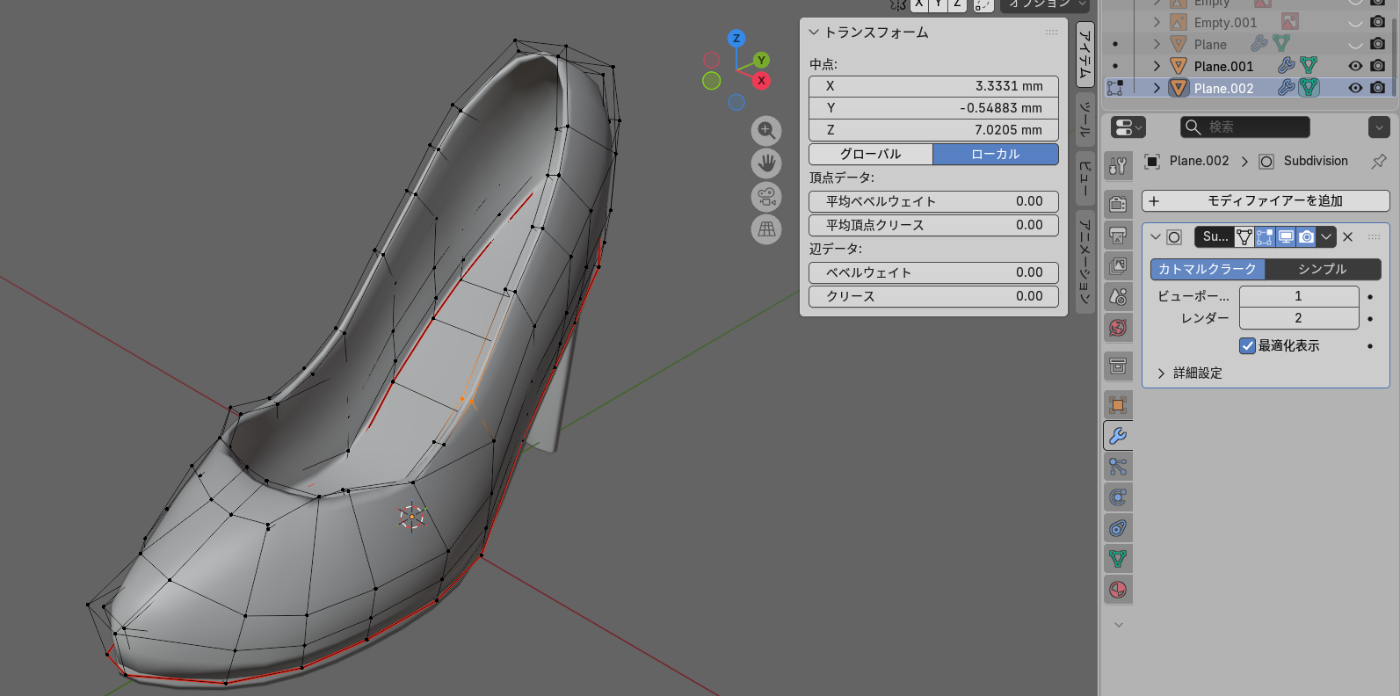Click the X median coordinate field

[x=933, y=86]
